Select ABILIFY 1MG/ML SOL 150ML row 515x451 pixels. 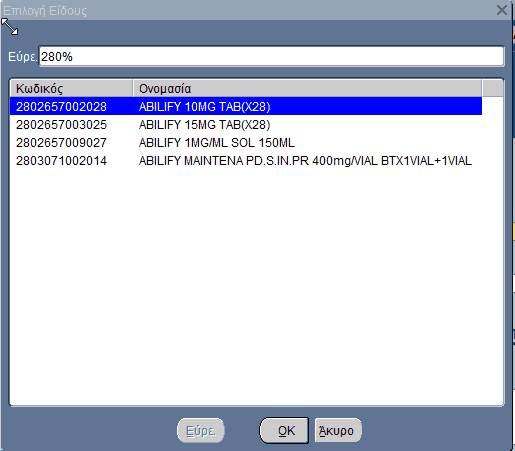point(246,142)
